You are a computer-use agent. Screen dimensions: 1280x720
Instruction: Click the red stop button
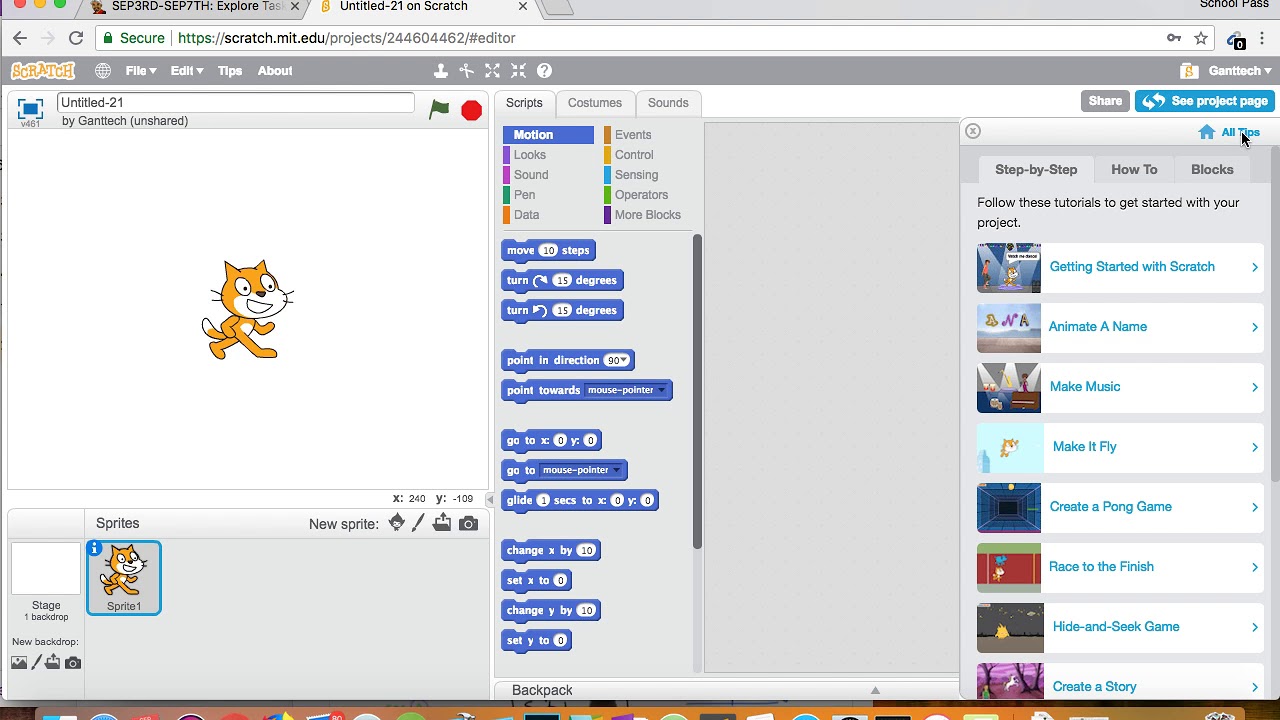point(471,110)
